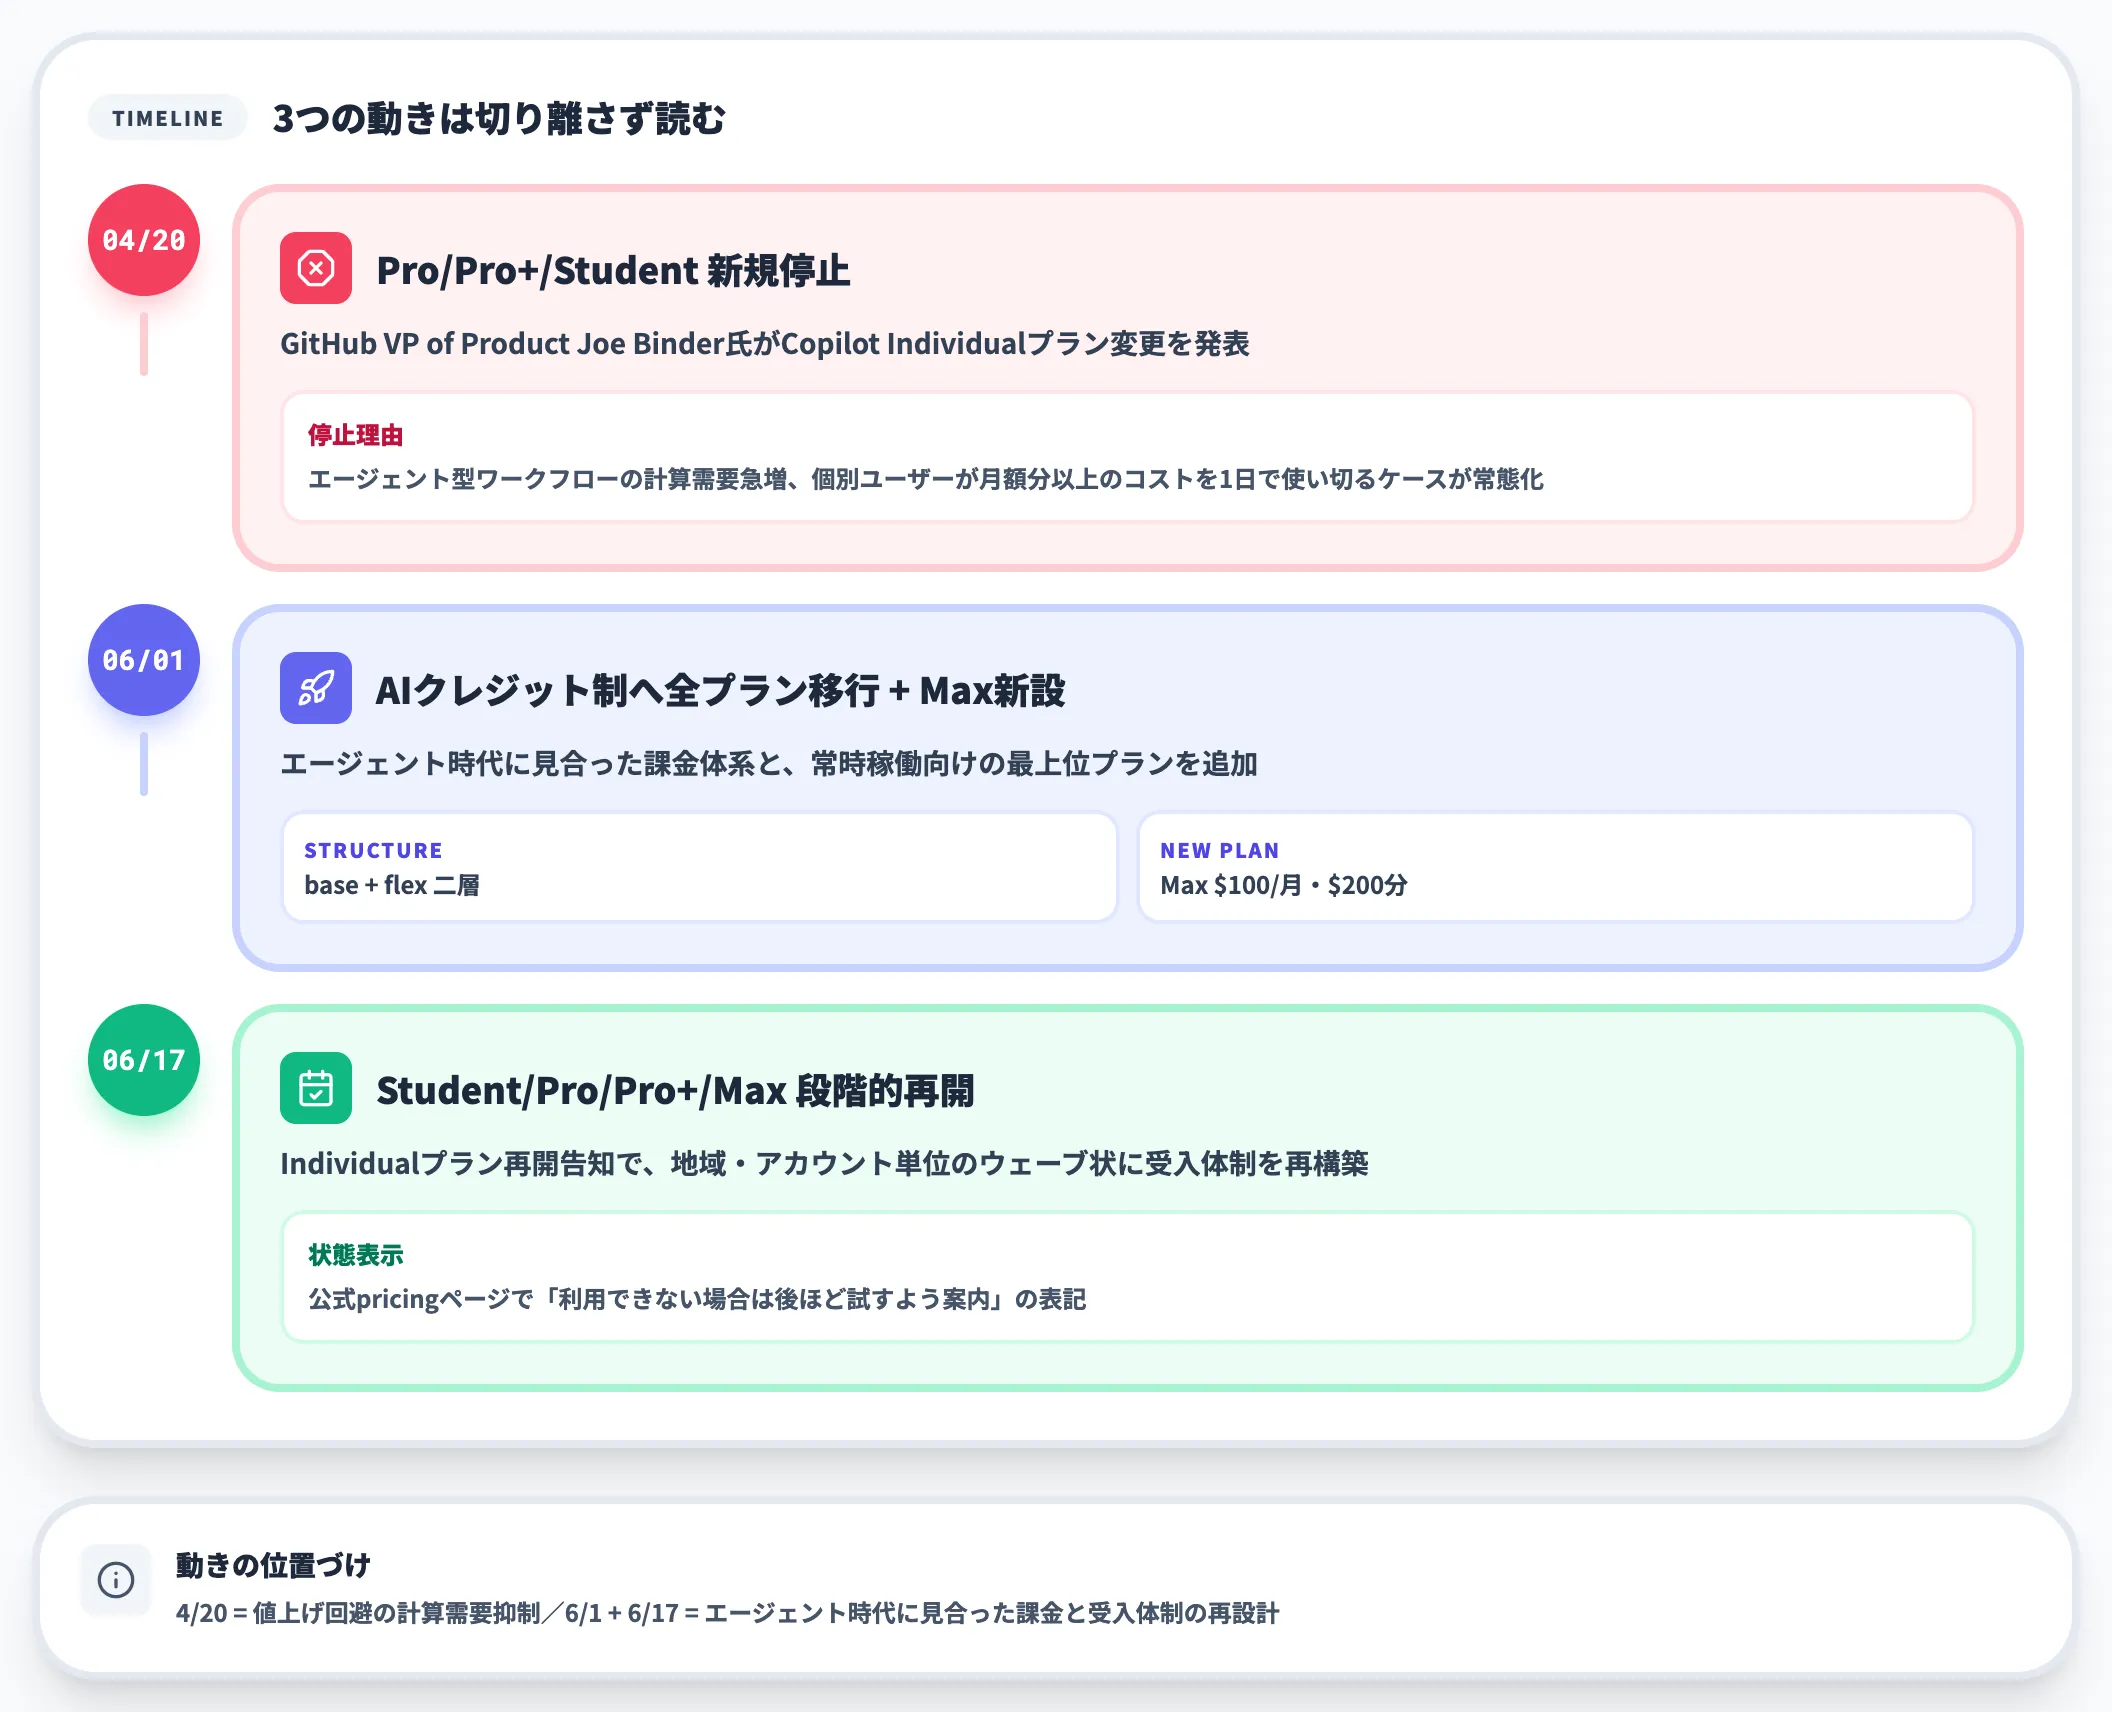Click the TIMELINE badge label
2112x1712 pixels.
coord(168,118)
